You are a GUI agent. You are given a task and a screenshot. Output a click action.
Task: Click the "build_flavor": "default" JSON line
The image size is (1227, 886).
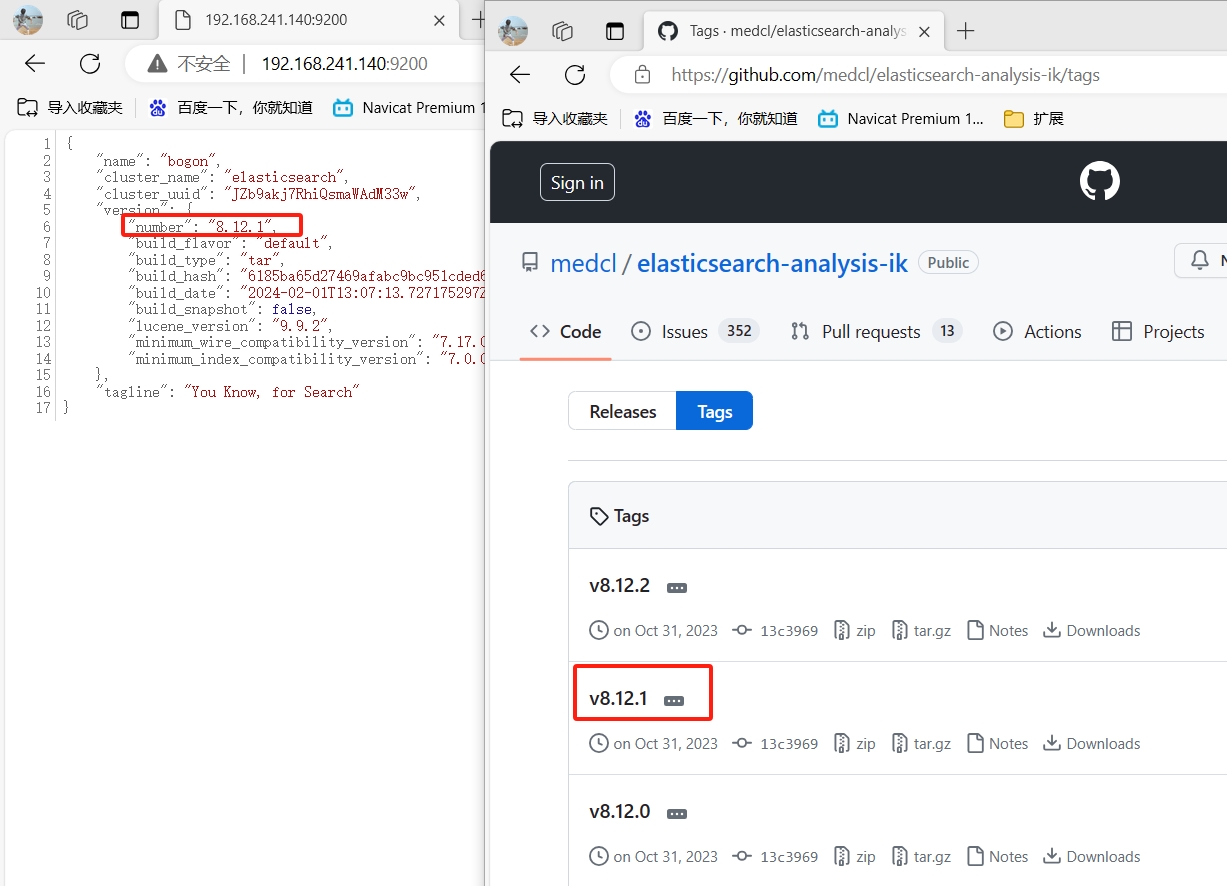point(232,243)
